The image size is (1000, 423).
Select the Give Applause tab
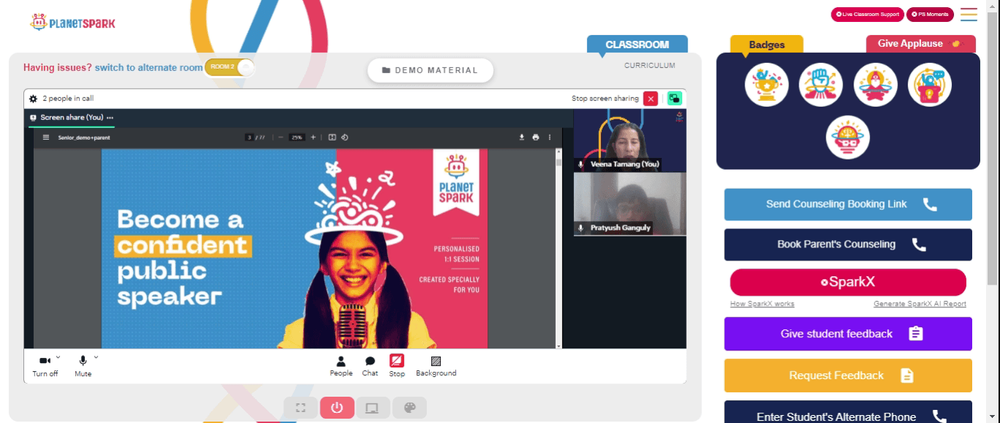(920, 44)
